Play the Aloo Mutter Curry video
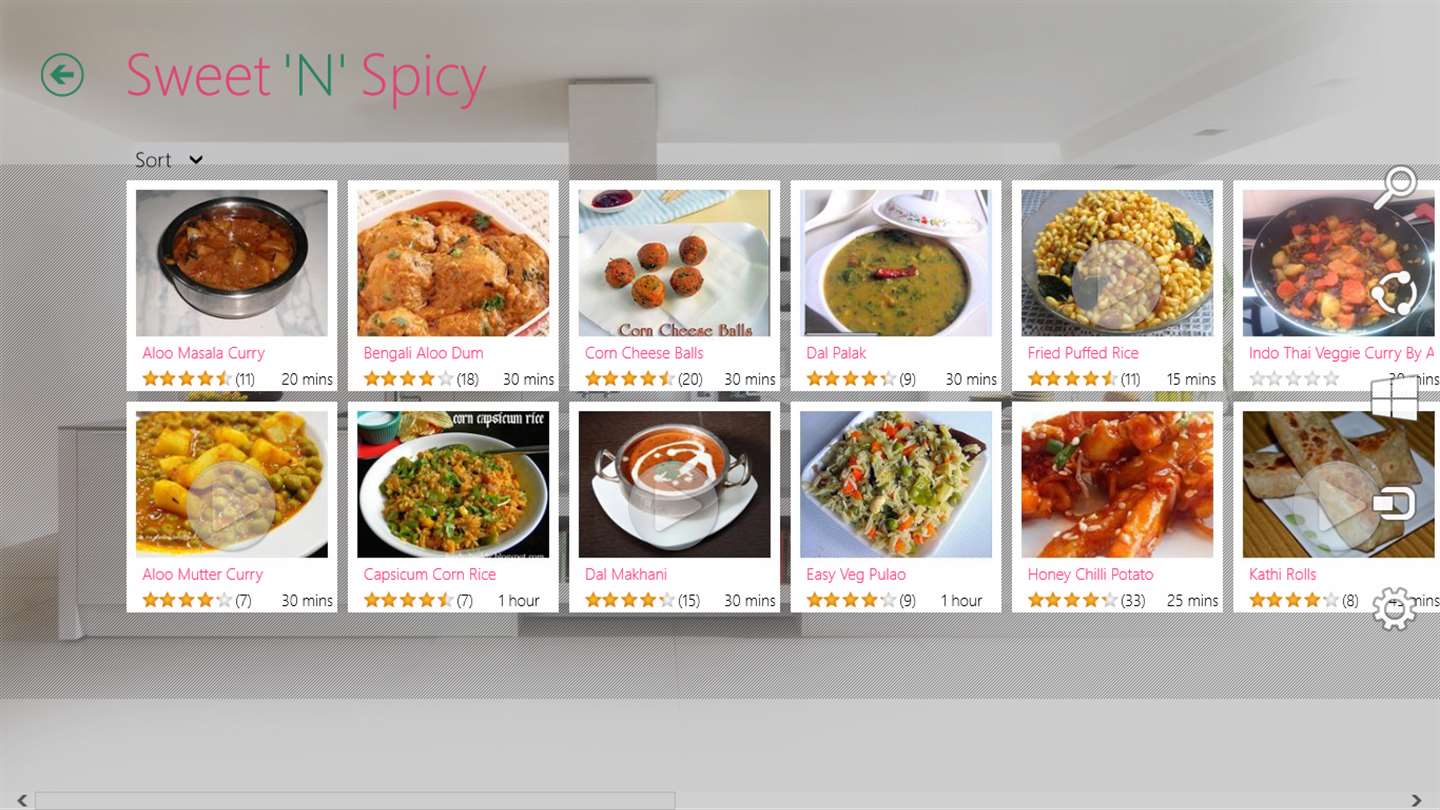 click(x=231, y=505)
